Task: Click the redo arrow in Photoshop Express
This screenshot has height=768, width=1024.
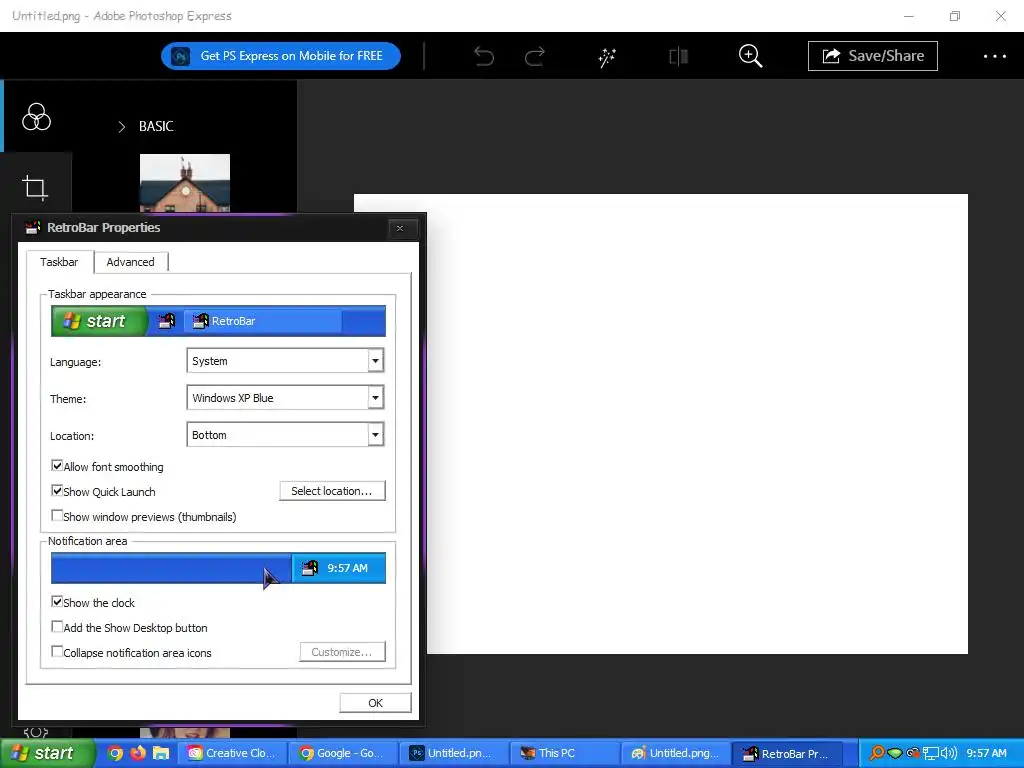Action: pos(535,57)
